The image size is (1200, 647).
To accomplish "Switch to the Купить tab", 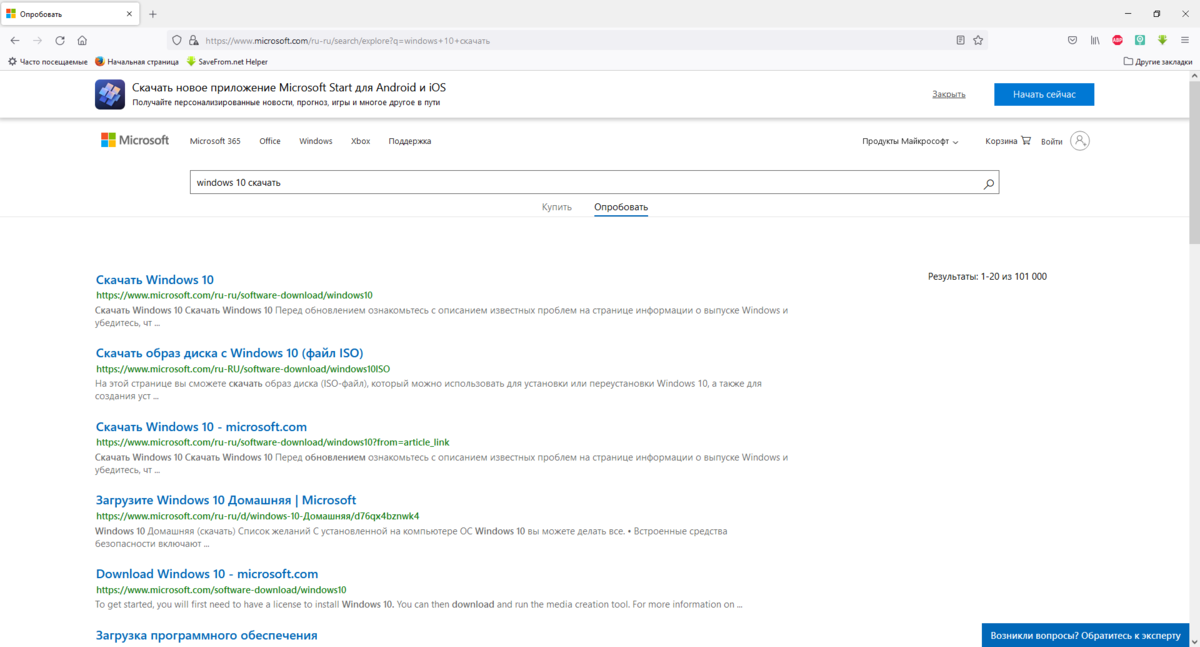I will [557, 208].
